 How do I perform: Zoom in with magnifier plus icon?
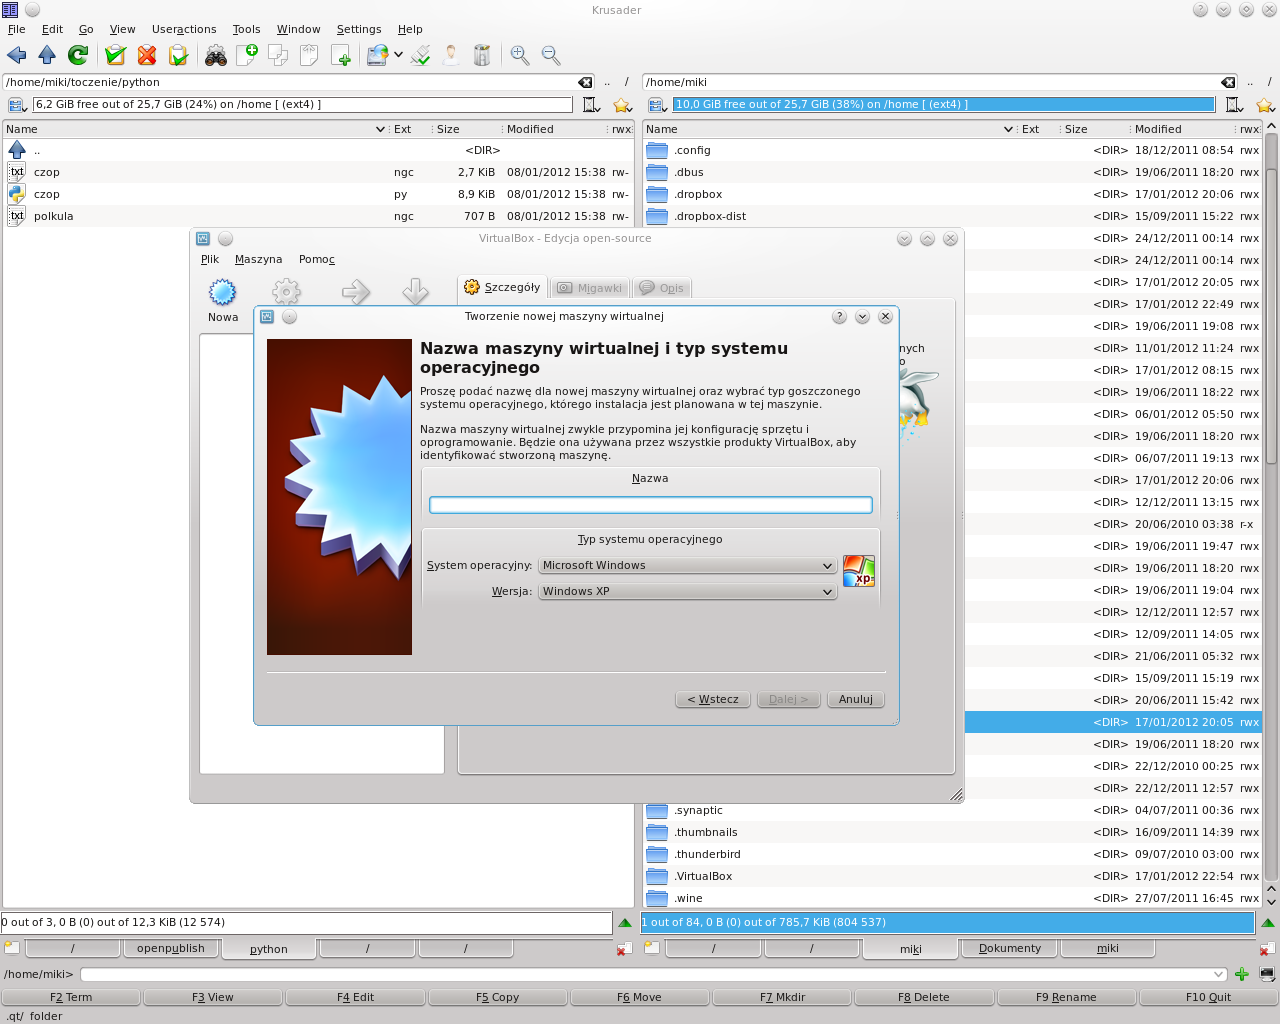[520, 55]
